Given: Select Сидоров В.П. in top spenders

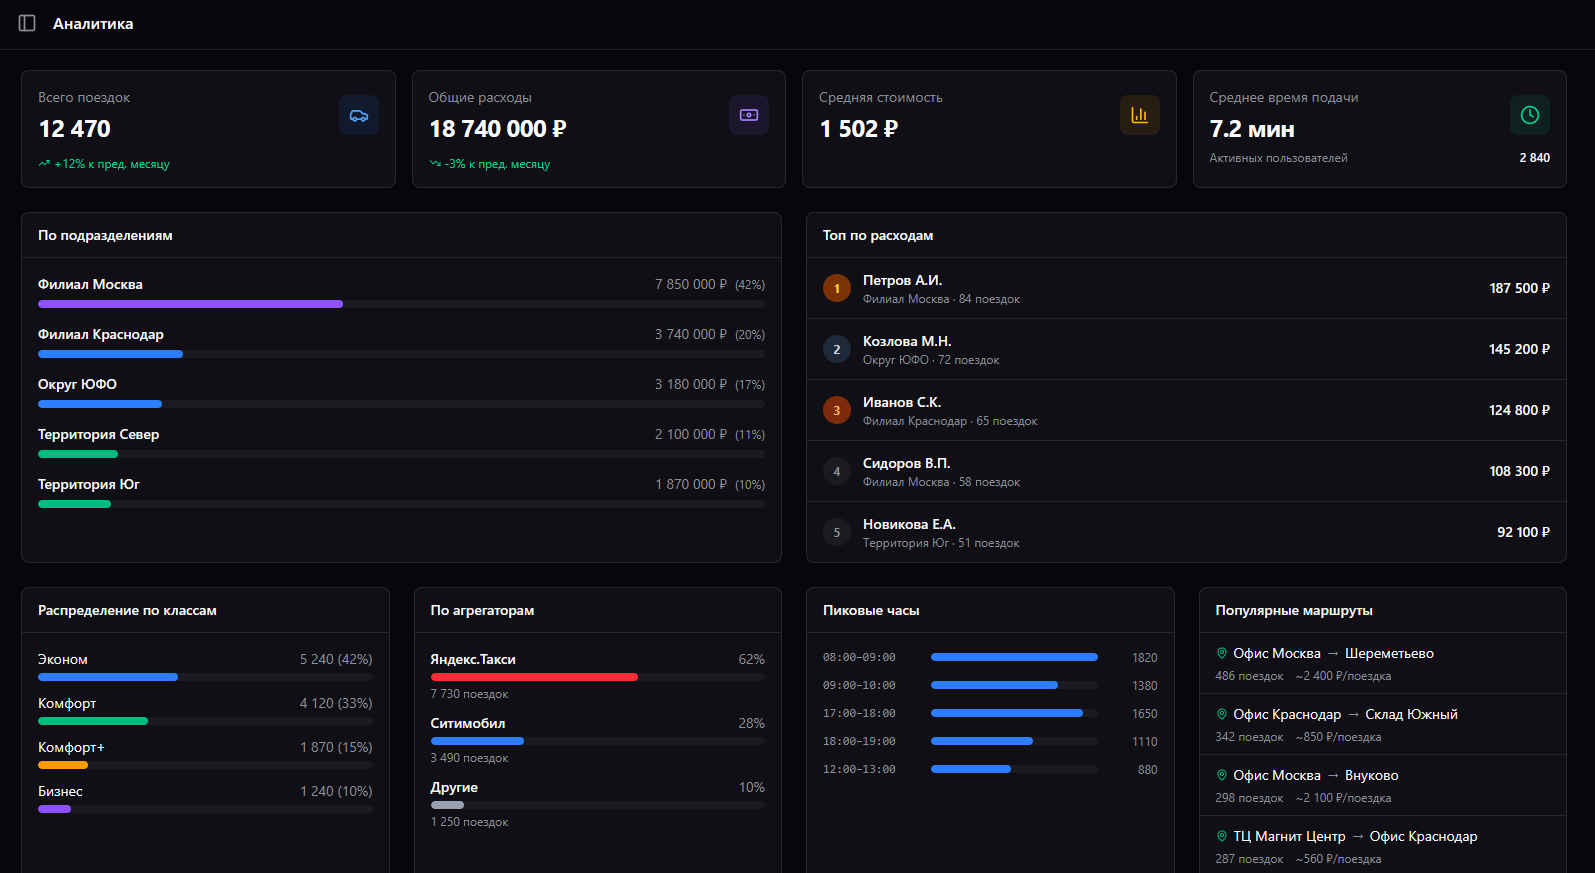Looking at the screenshot, I should [1185, 471].
